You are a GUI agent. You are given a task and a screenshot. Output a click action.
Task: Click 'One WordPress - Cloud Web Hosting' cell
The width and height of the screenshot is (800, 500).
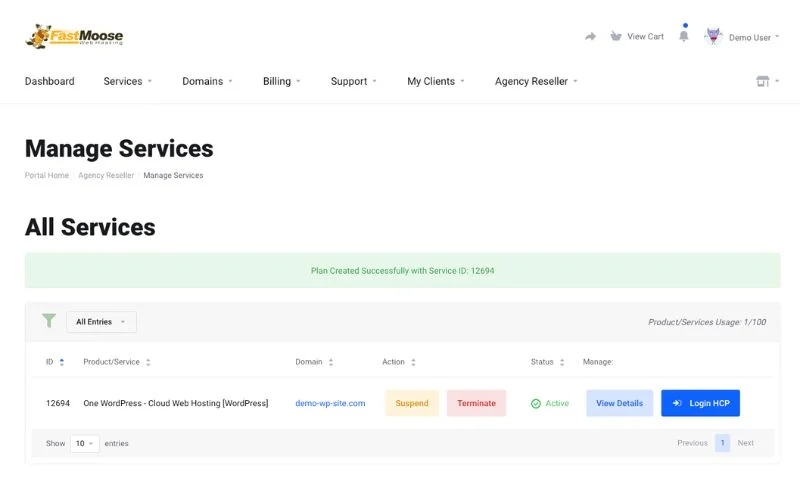coord(176,403)
